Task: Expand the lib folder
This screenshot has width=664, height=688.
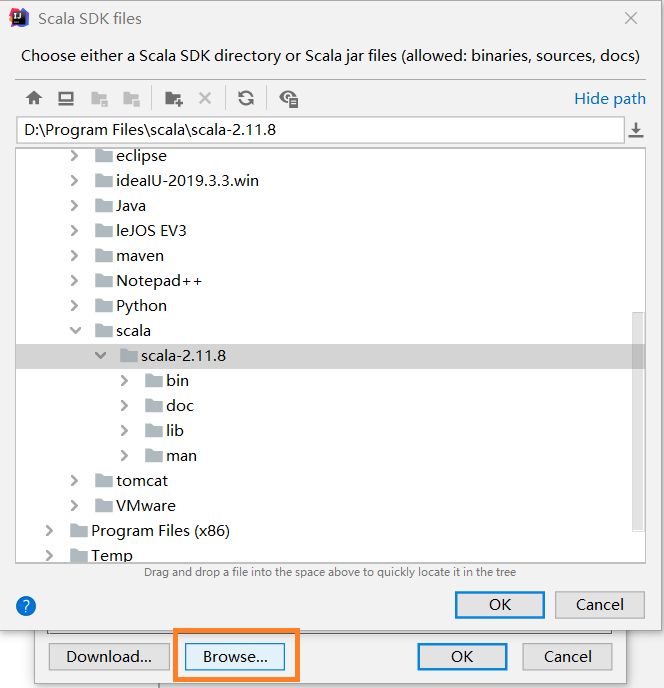Action: (125, 430)
